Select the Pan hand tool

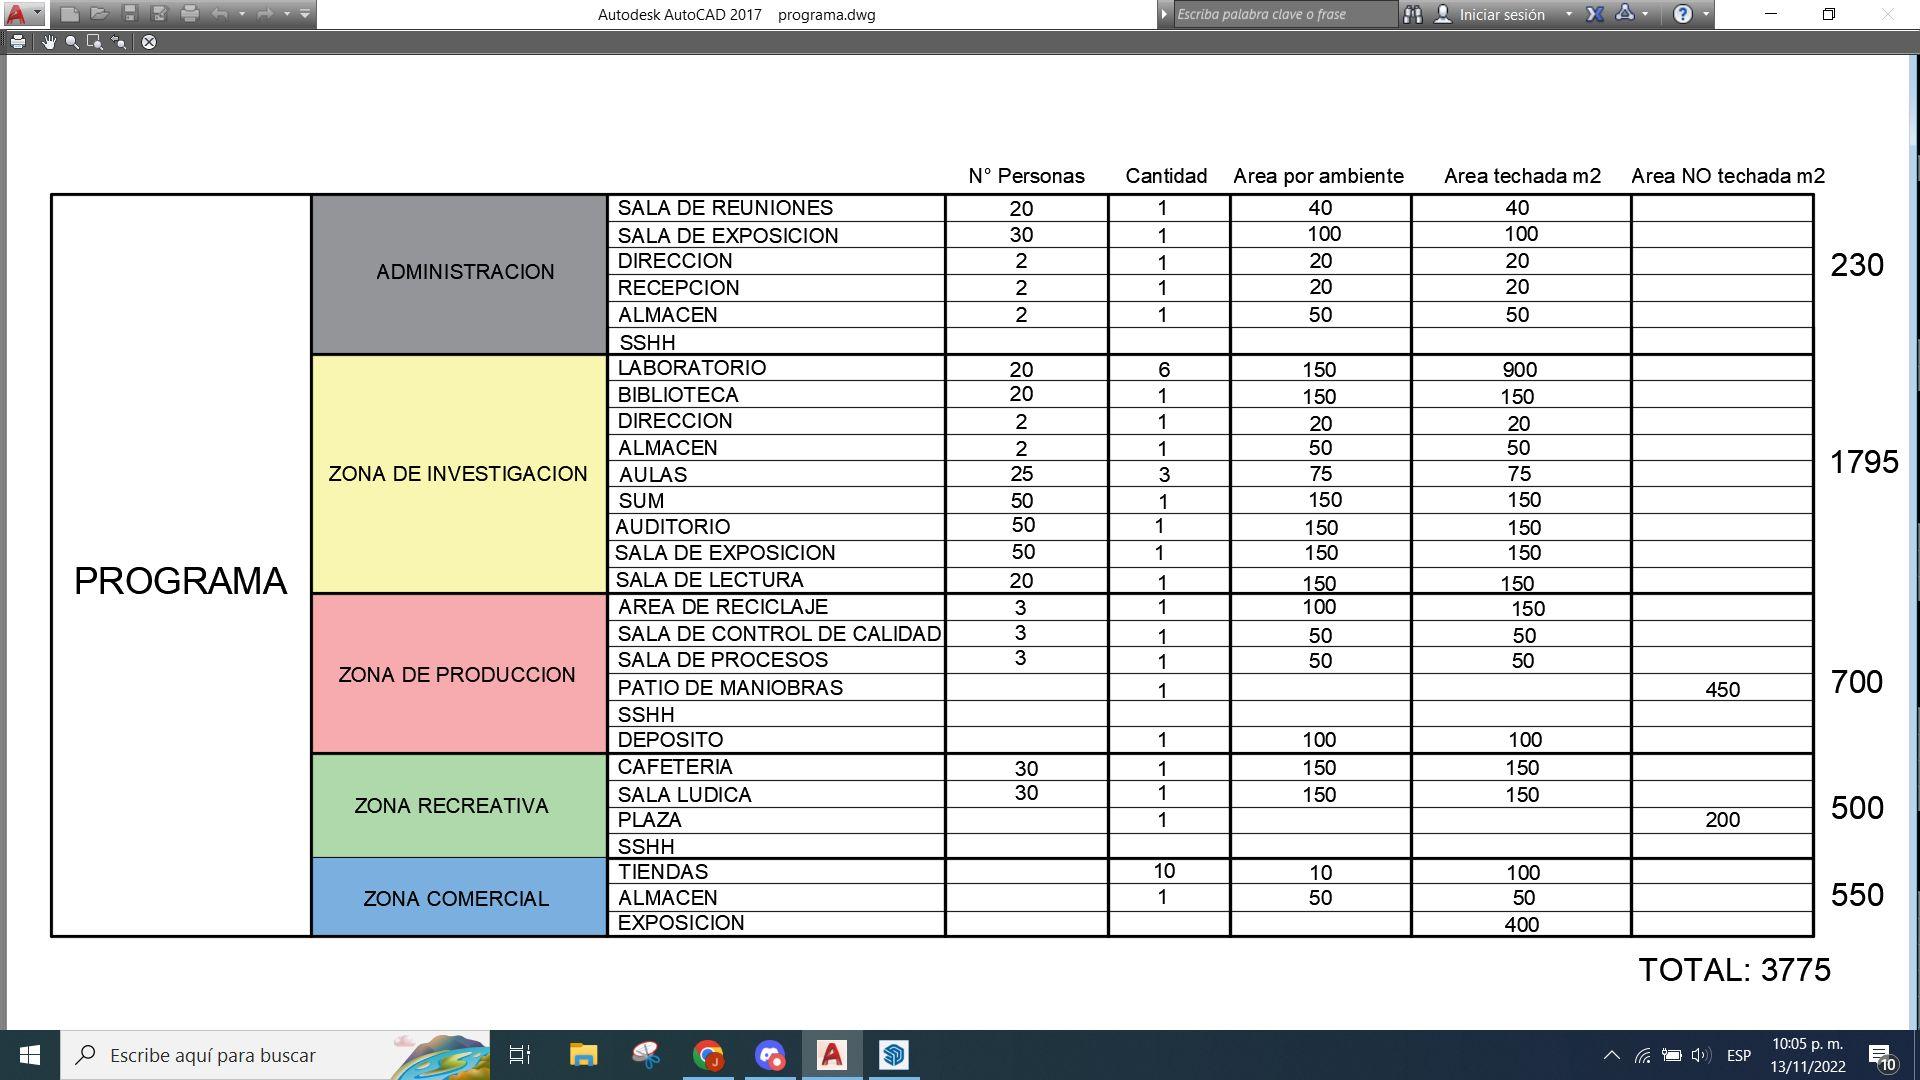48,42
